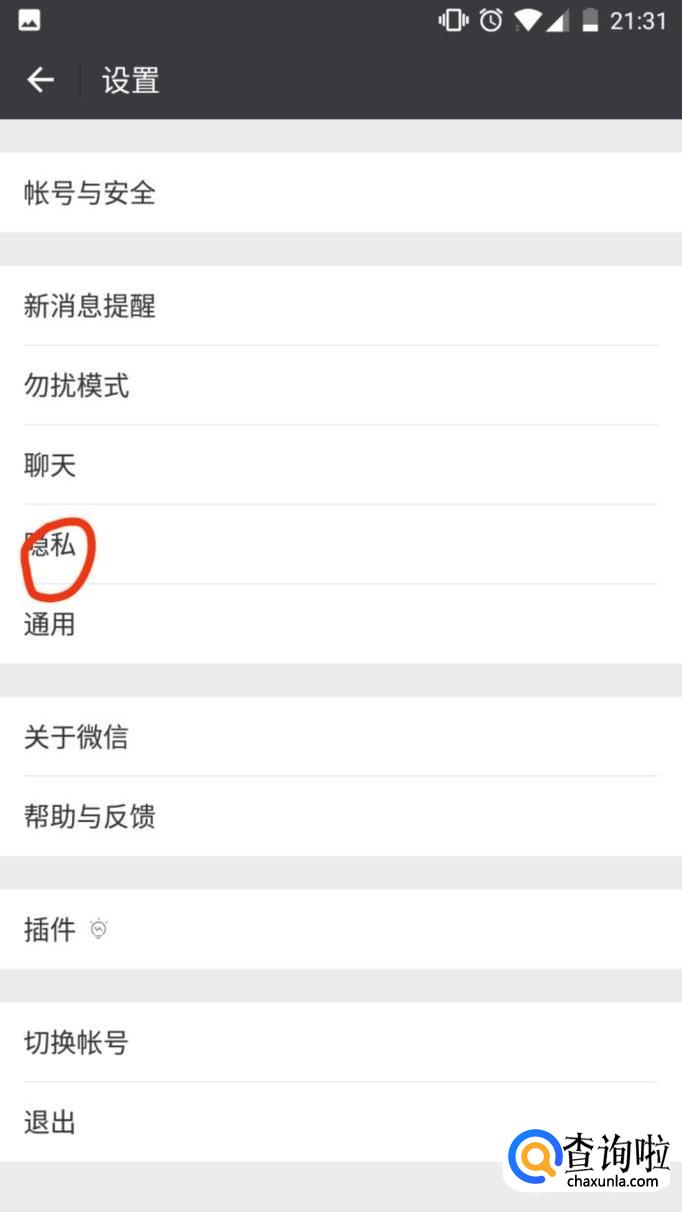Viewport: 682px width, 1212px height.
Task: Open 新消息提醒 settings
Action: (x=341, y=306)
